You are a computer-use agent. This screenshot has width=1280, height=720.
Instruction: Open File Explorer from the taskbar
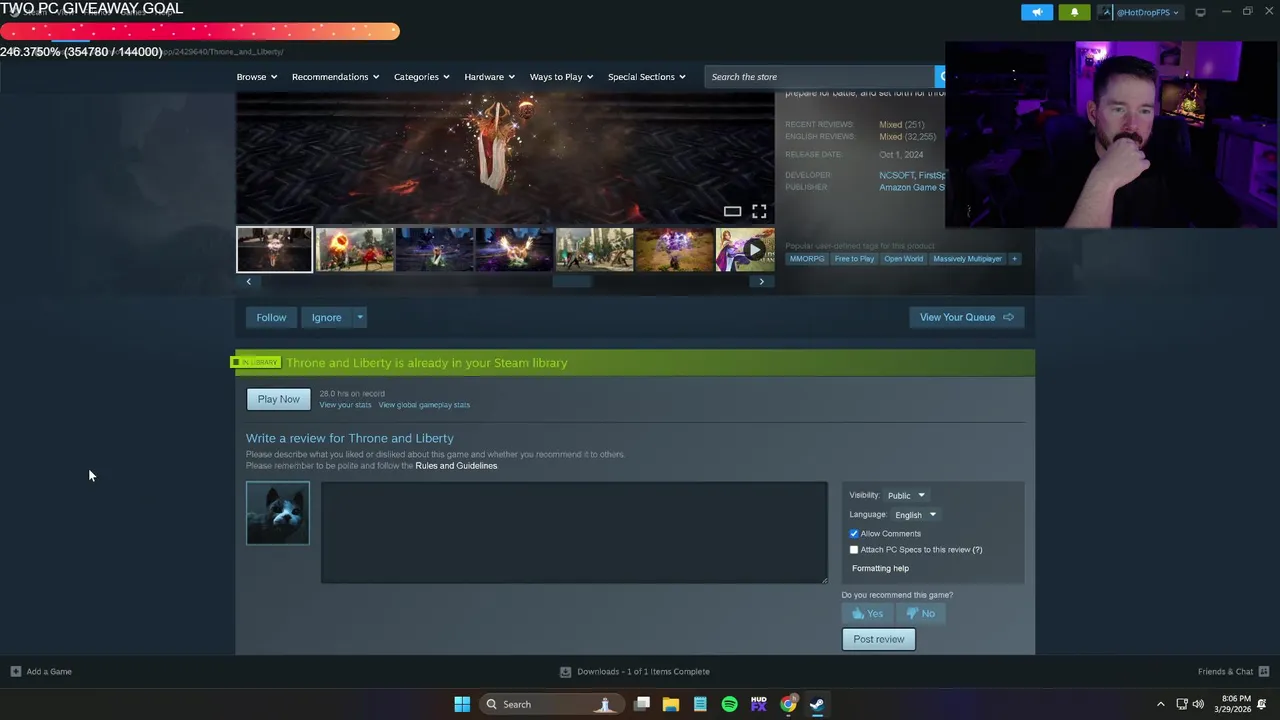(670, 704)
